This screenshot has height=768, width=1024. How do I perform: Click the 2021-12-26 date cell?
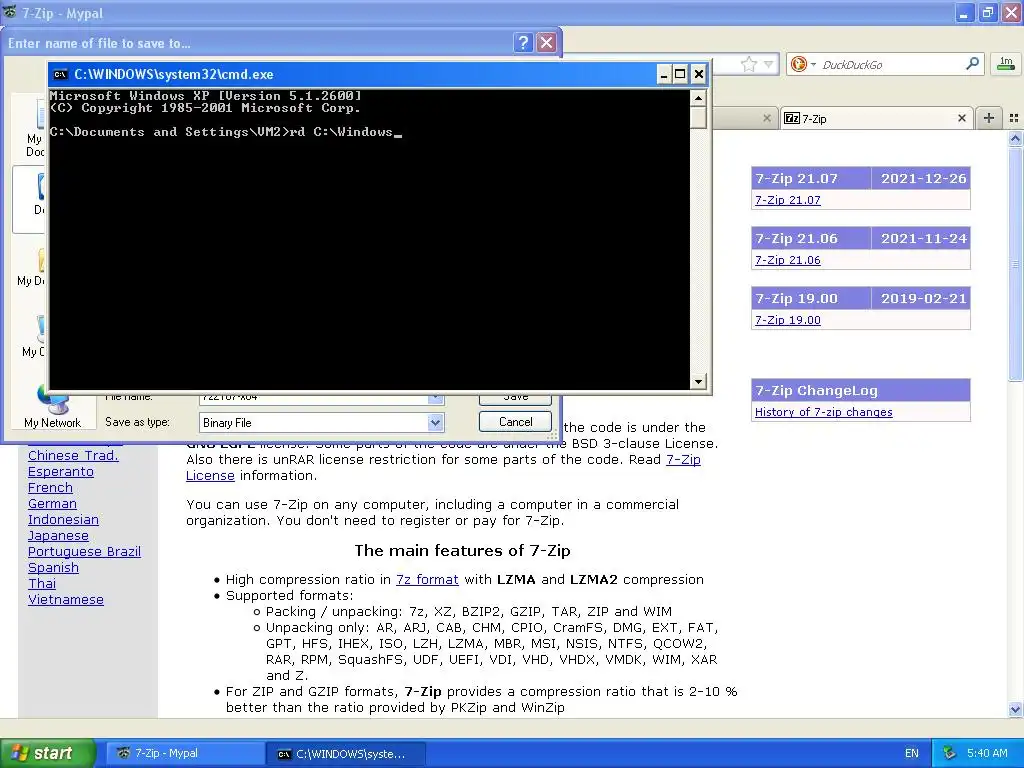coord(921,178)
